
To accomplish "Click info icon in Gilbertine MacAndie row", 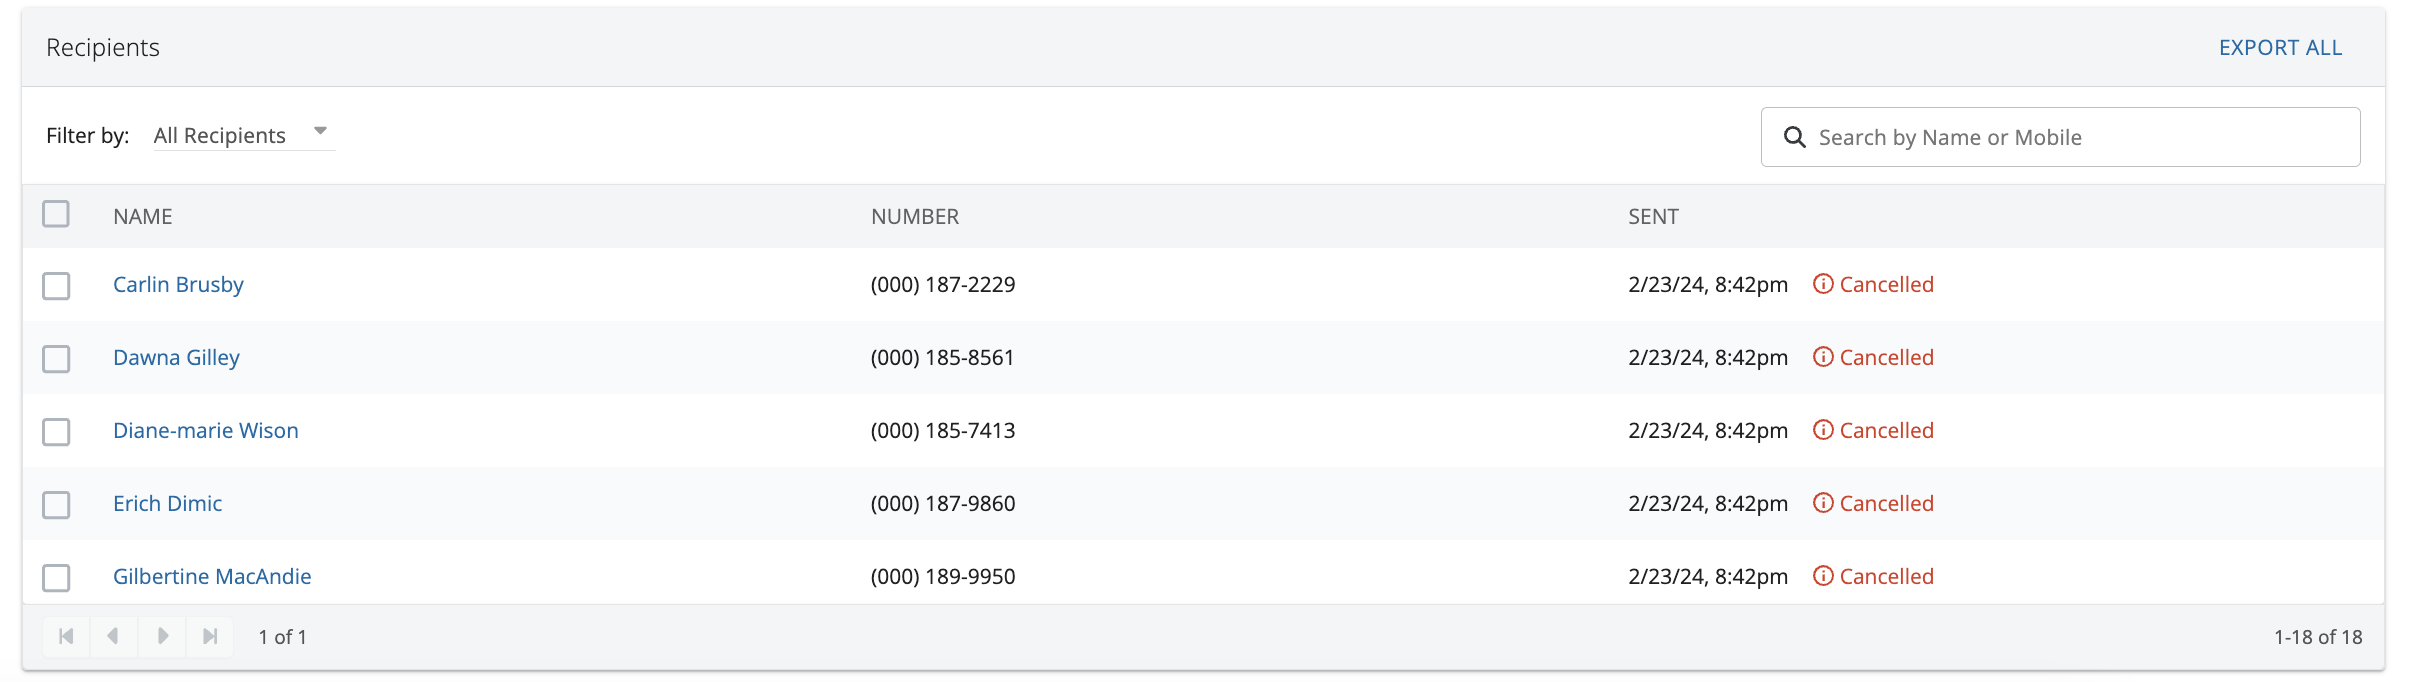I will click(1823, 576).
